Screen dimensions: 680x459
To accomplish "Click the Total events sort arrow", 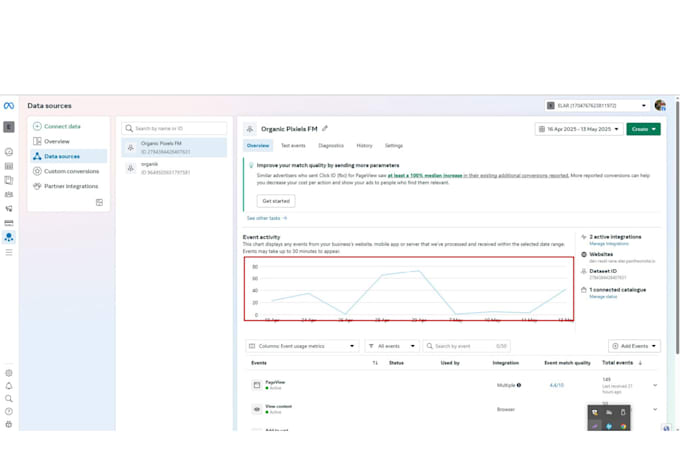I will point(640,363).
